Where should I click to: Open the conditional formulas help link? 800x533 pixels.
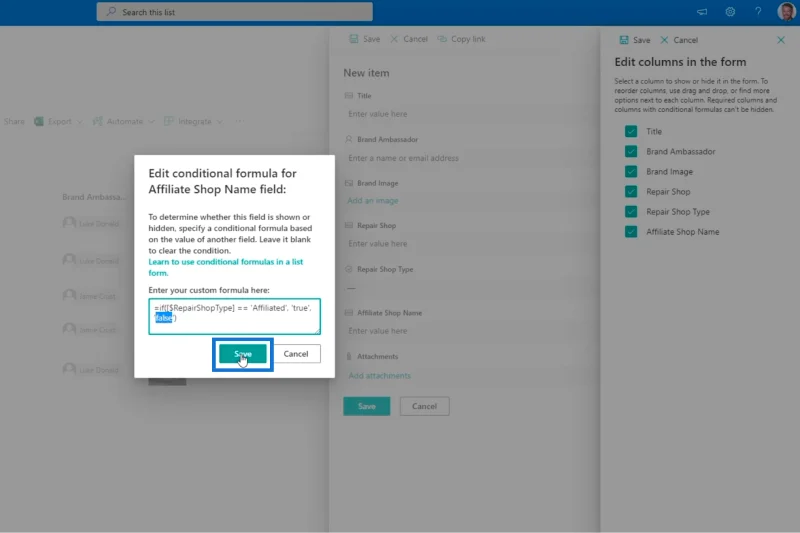tap(226, 267)
